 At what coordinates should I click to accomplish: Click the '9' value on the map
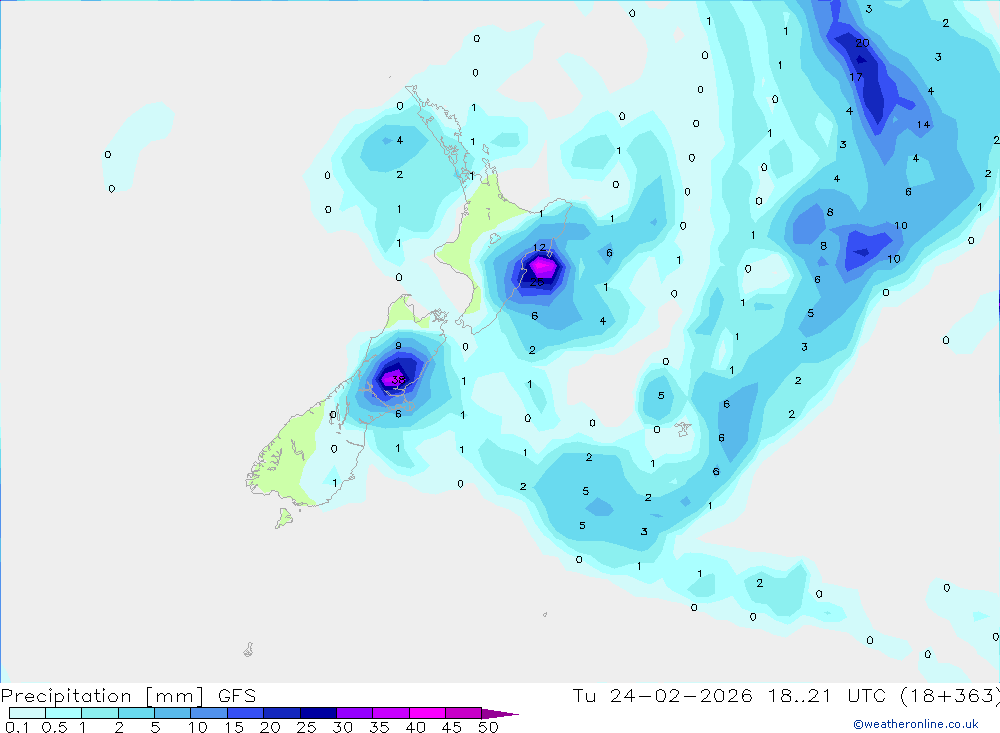click(399, 346)
